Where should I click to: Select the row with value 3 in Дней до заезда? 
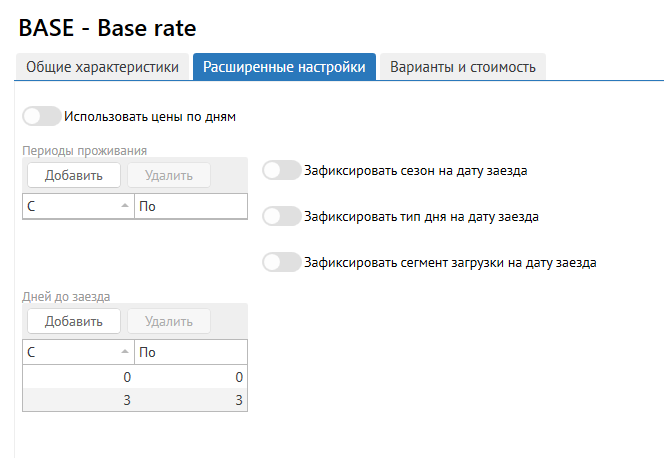(78, 400)
